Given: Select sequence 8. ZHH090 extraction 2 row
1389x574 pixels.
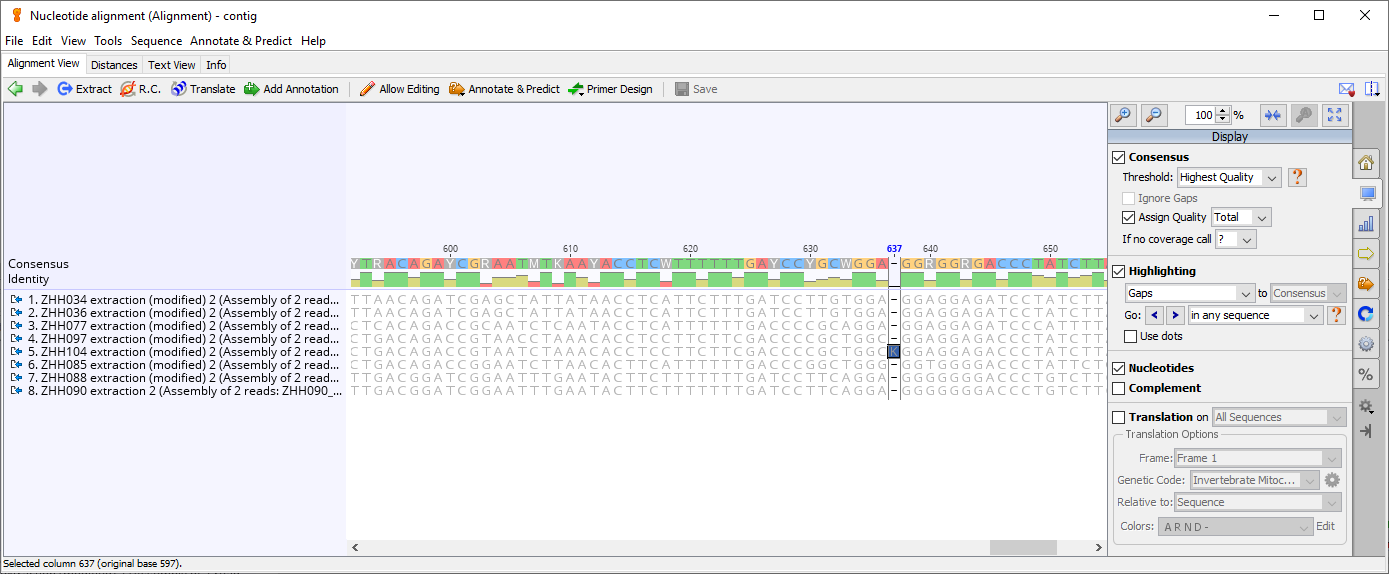Looking at the screenshot, I should [x=175, y=391].
